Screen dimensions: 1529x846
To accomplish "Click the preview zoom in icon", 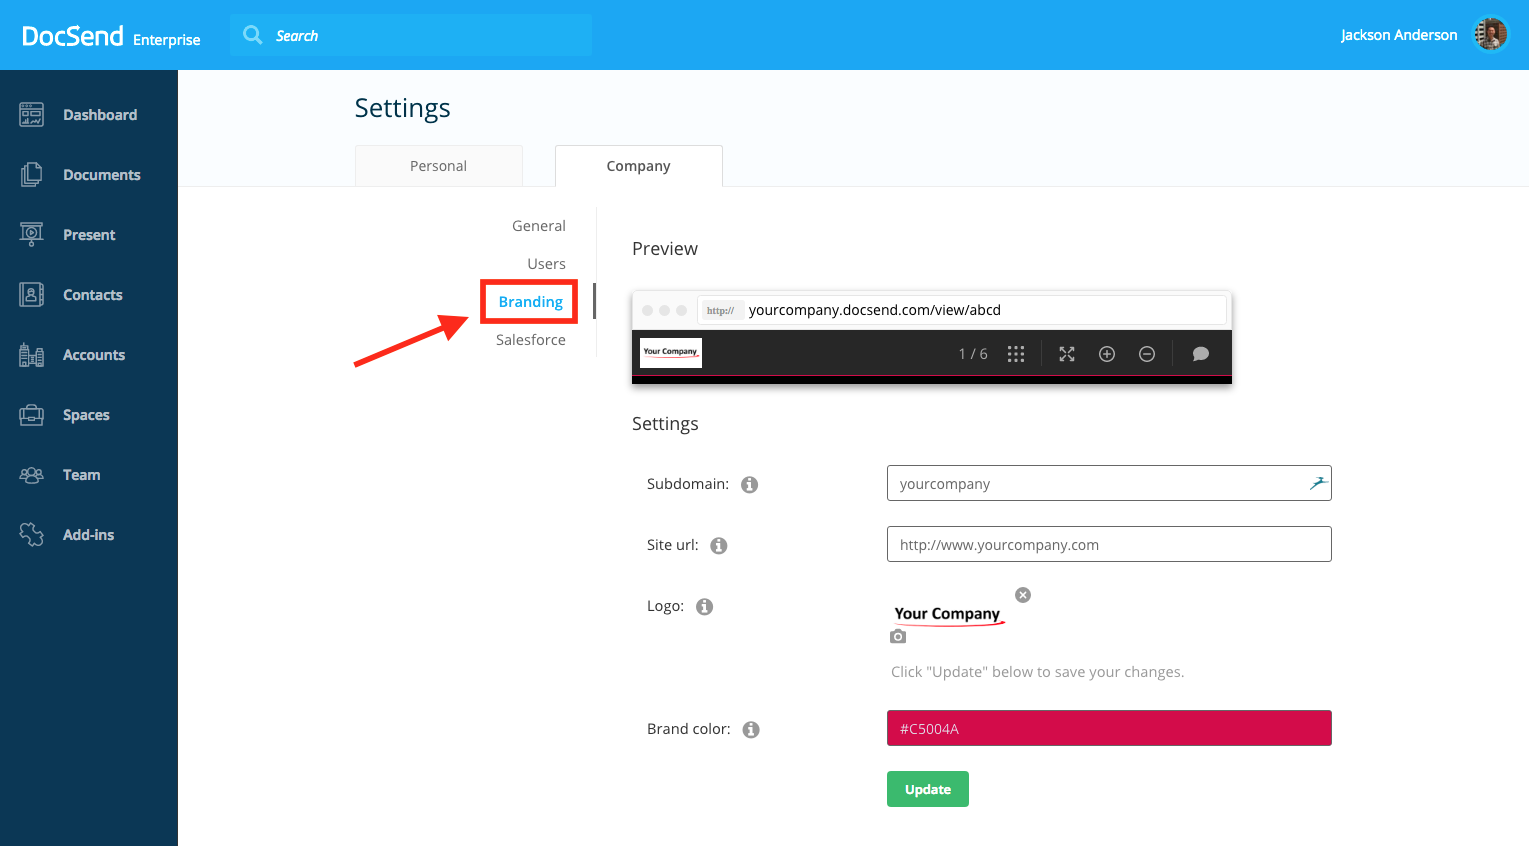I will click(1107, 354).
